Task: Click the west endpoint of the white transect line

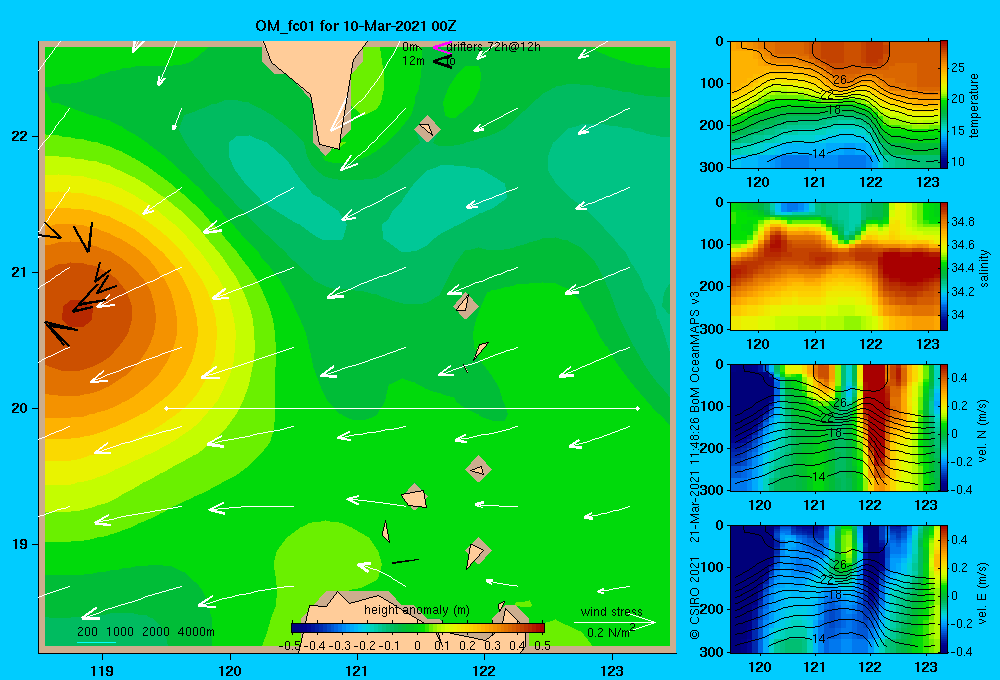Action: pyautogui.click(x=166, y=408)
